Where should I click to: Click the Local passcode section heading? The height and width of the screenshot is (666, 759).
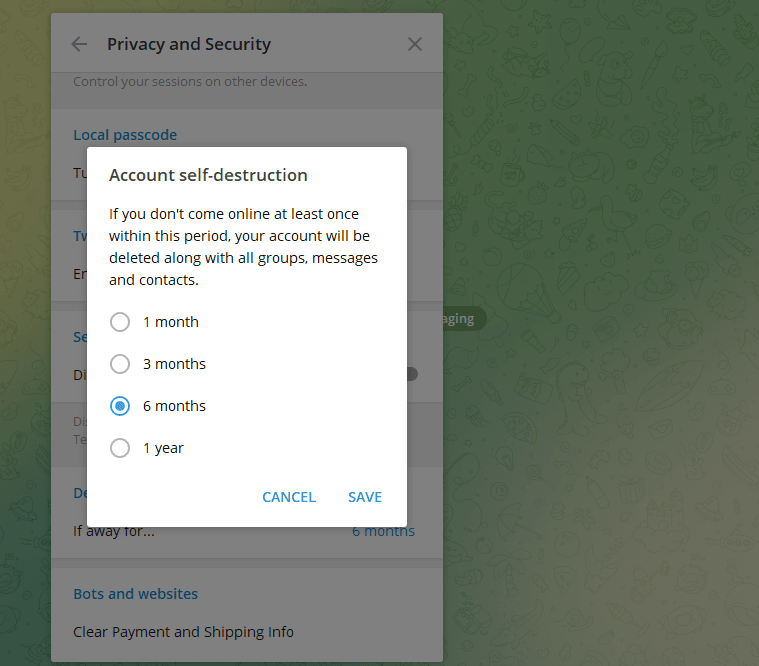point(125,135)
